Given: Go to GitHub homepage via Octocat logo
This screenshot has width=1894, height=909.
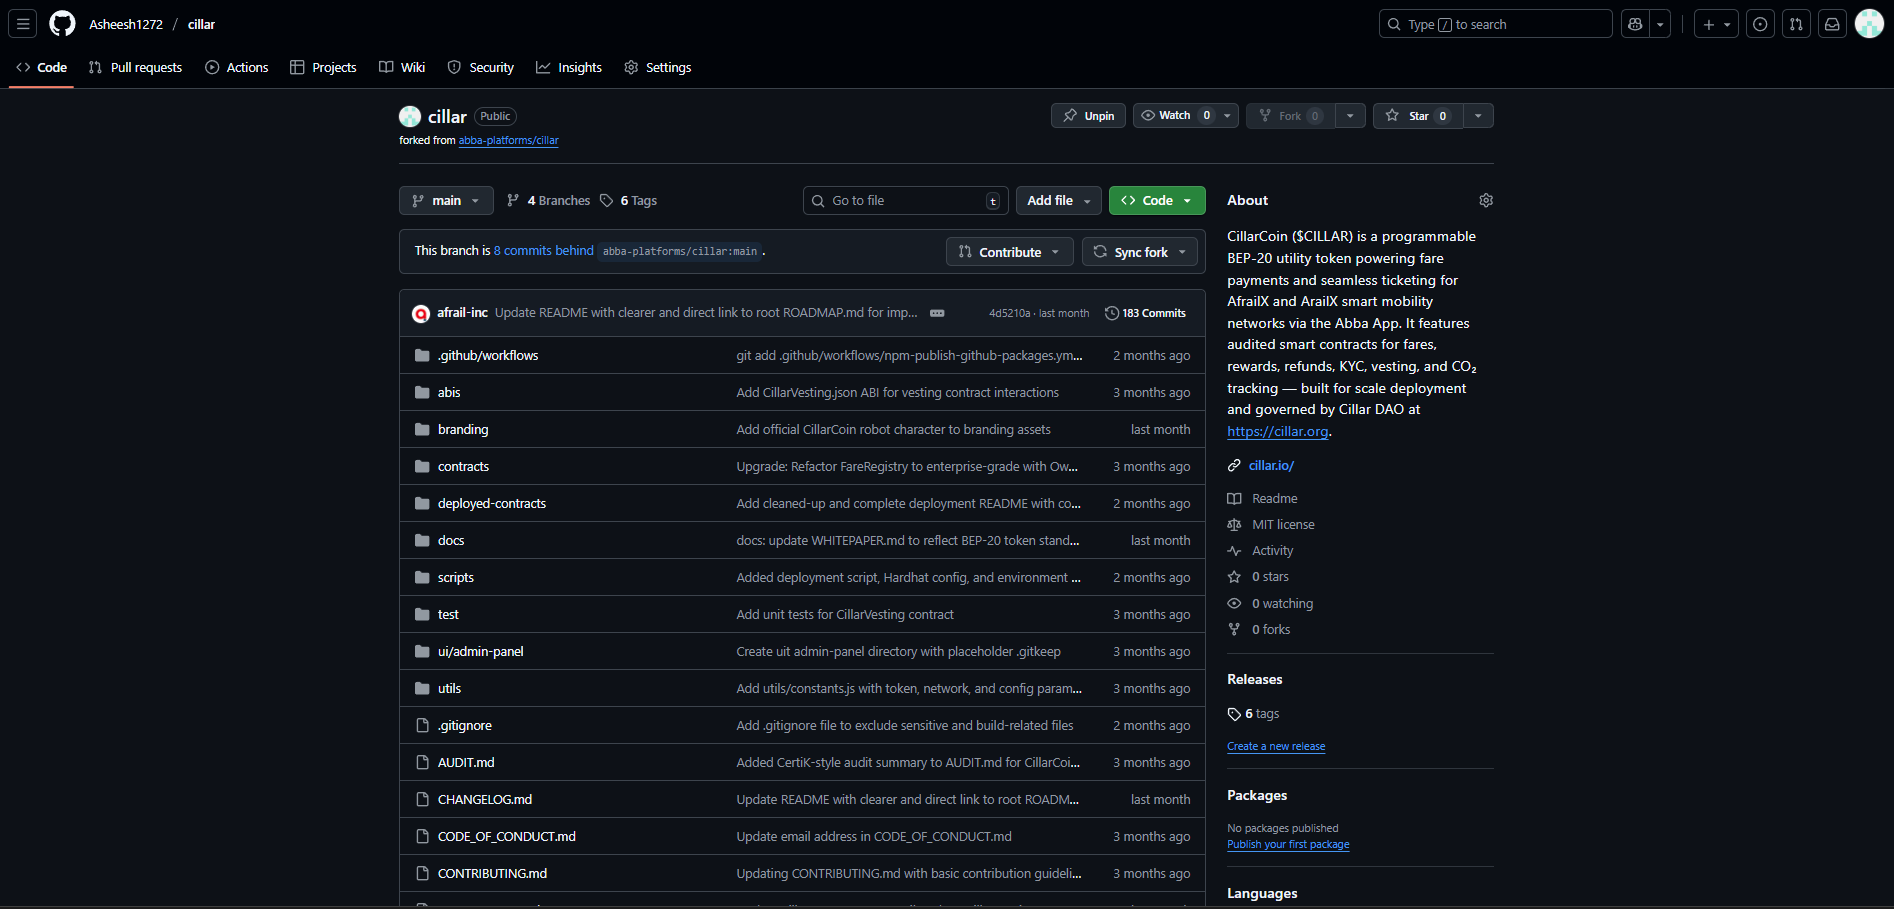Looking at the screenshot, I should [62, 24].
